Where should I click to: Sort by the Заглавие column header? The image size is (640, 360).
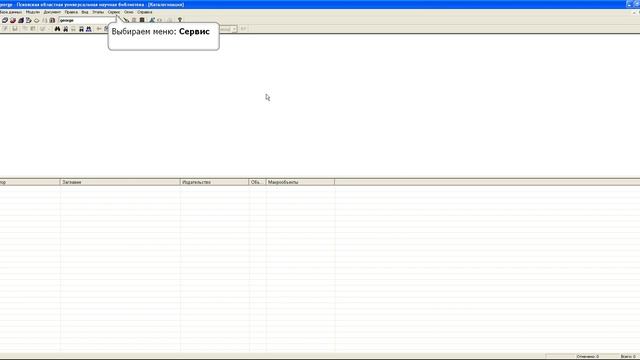pos(120,182)
